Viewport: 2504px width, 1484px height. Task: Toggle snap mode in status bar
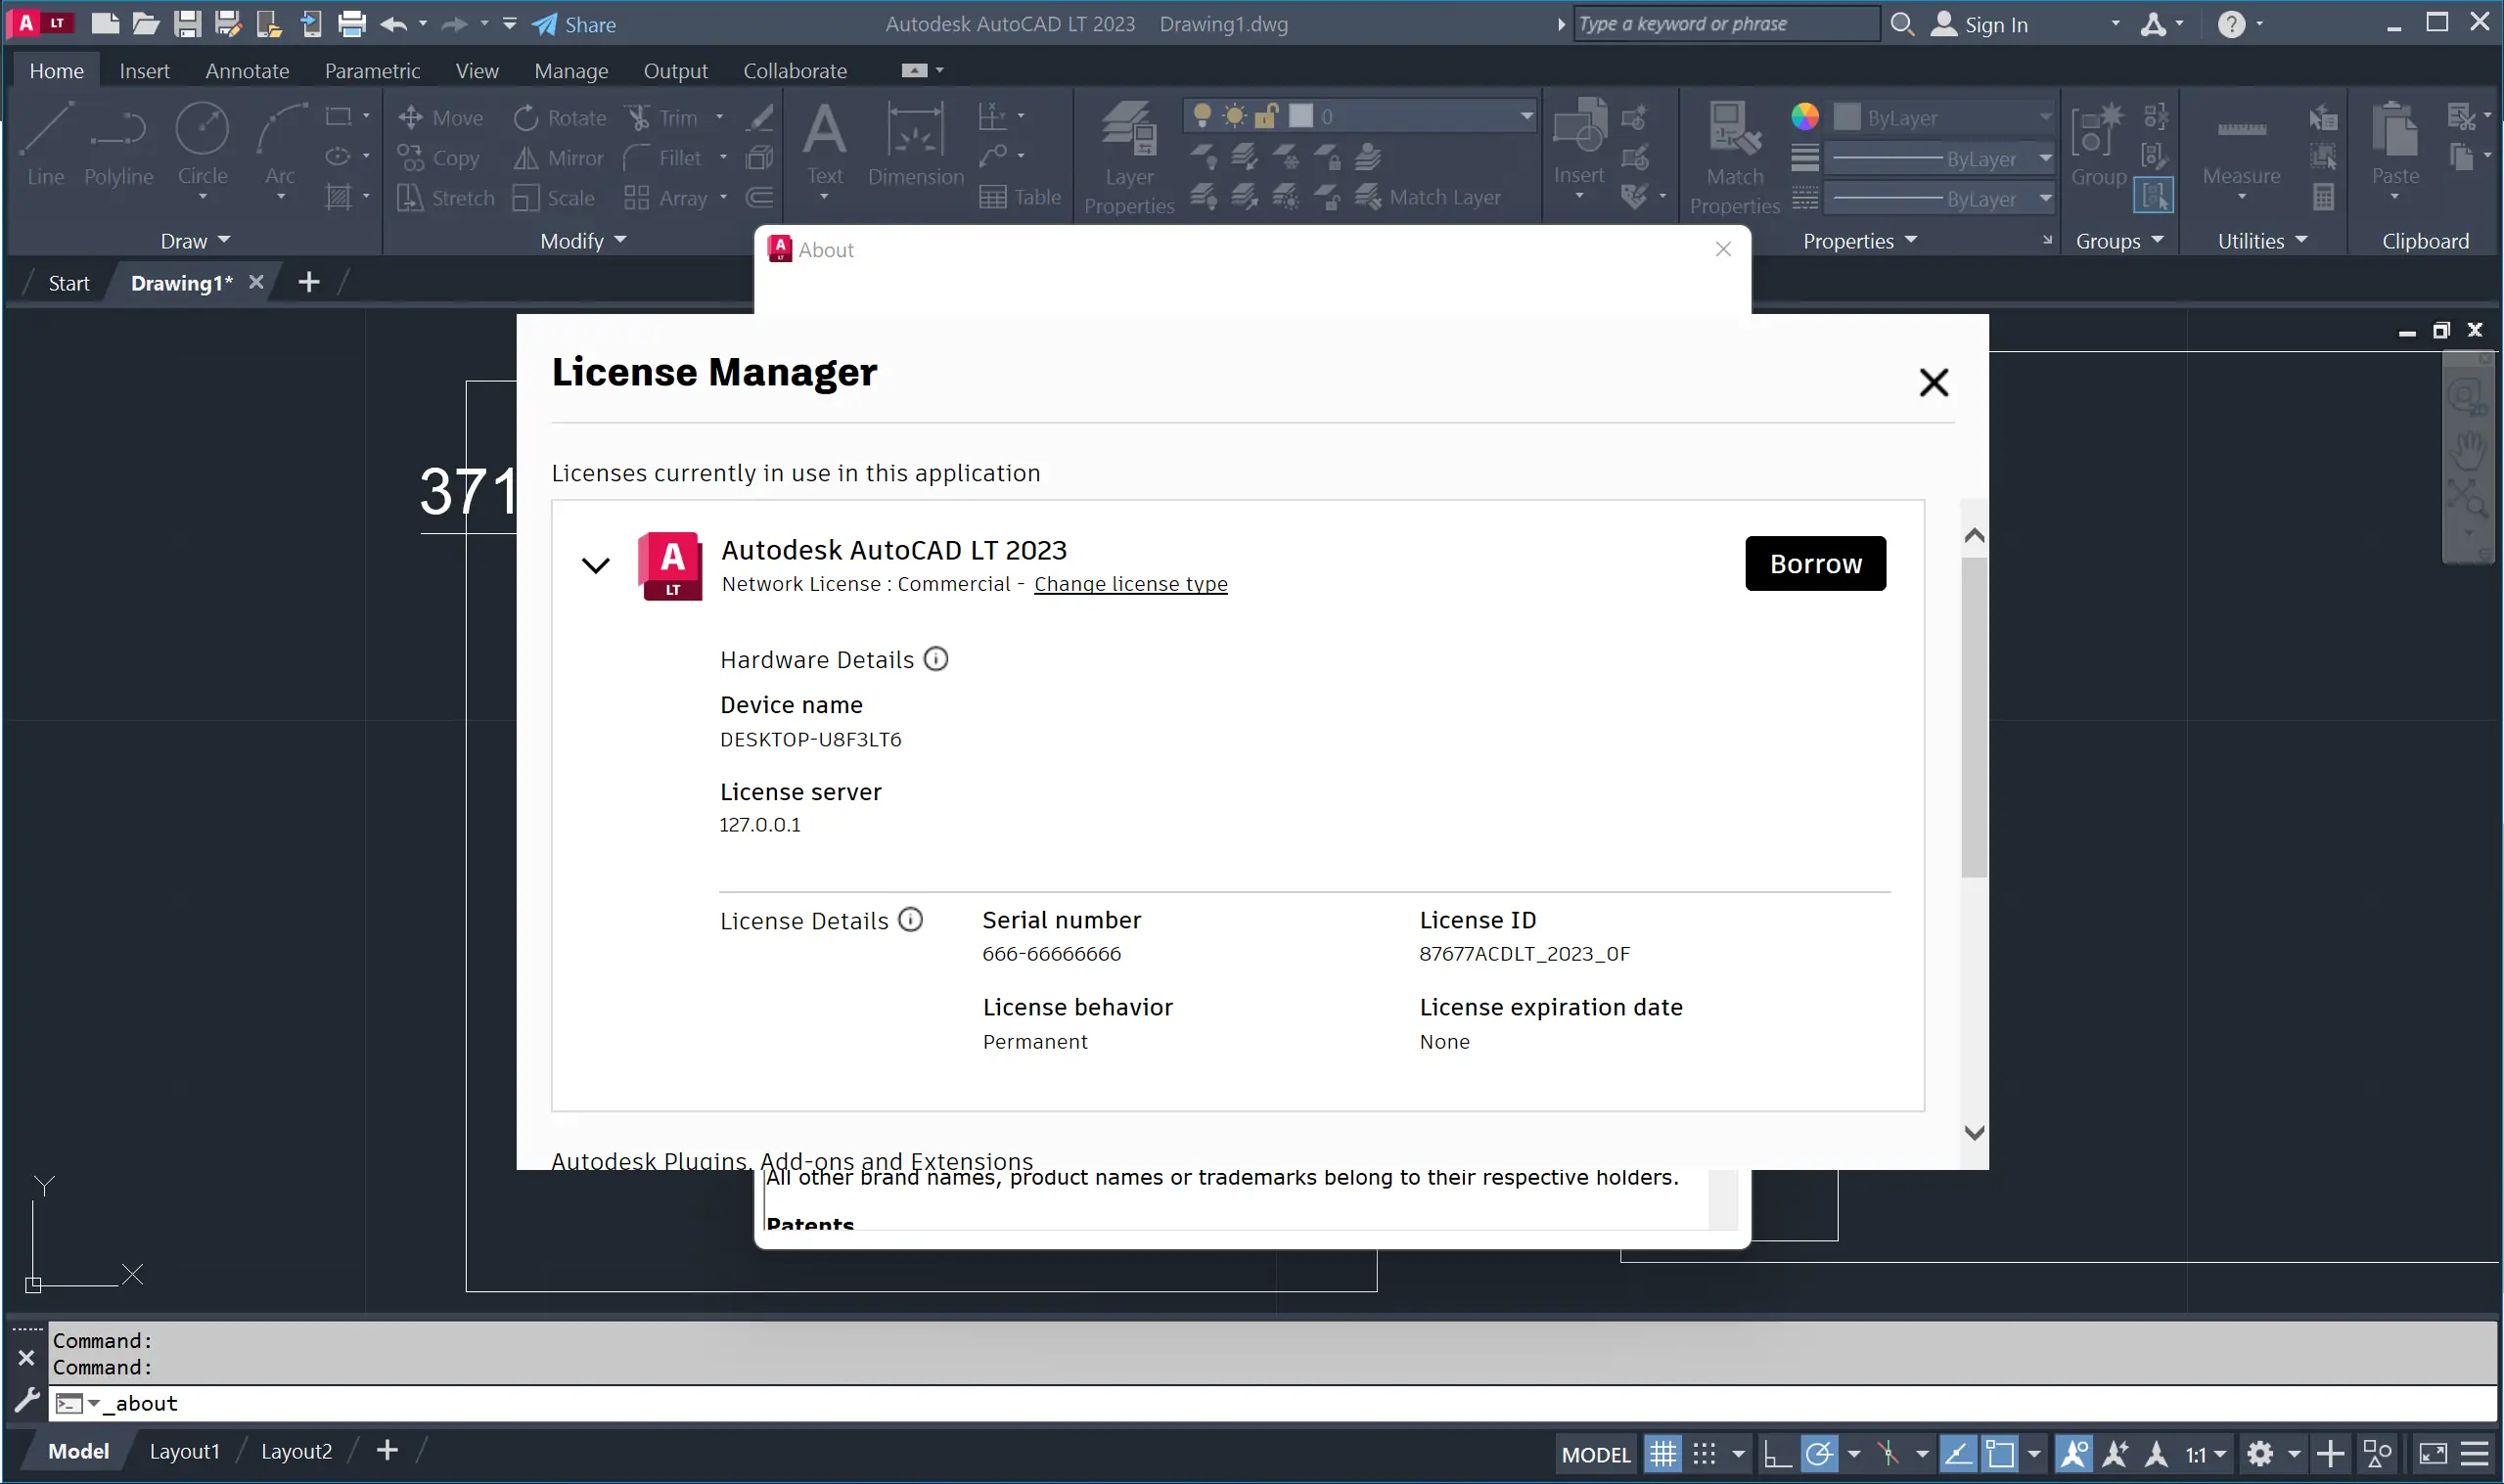[x=1704, y=1453]
